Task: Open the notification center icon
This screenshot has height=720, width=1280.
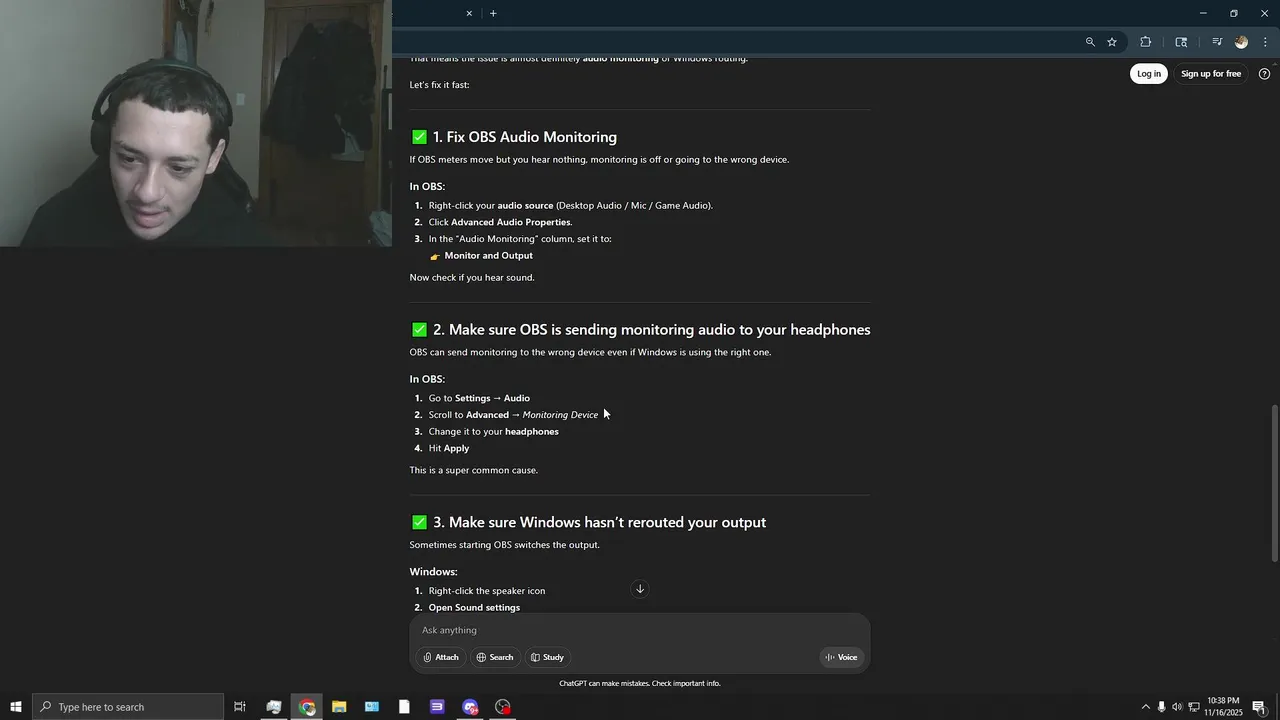Action: 1259,707
